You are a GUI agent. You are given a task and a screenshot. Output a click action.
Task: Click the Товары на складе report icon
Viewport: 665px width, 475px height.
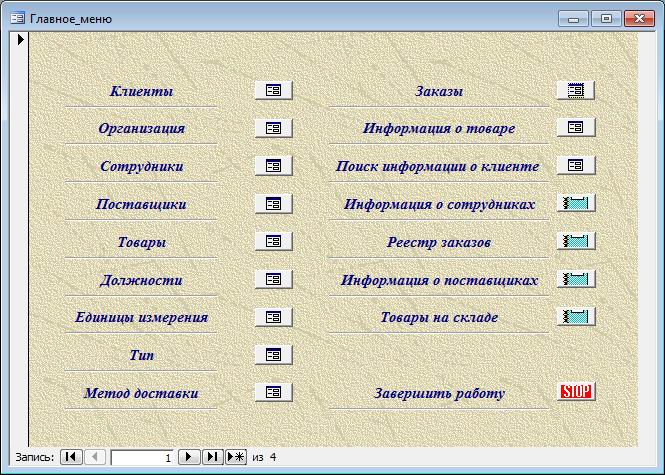tap(575, 317)
